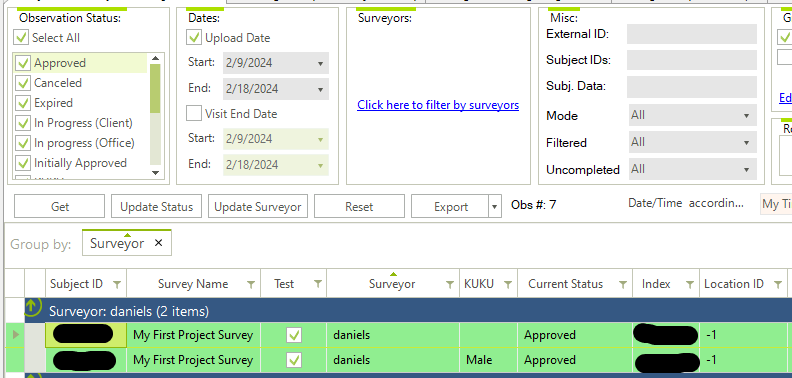Open filter for KUKU column
This screenshot has width=792, height=378.
click(508, 285)
